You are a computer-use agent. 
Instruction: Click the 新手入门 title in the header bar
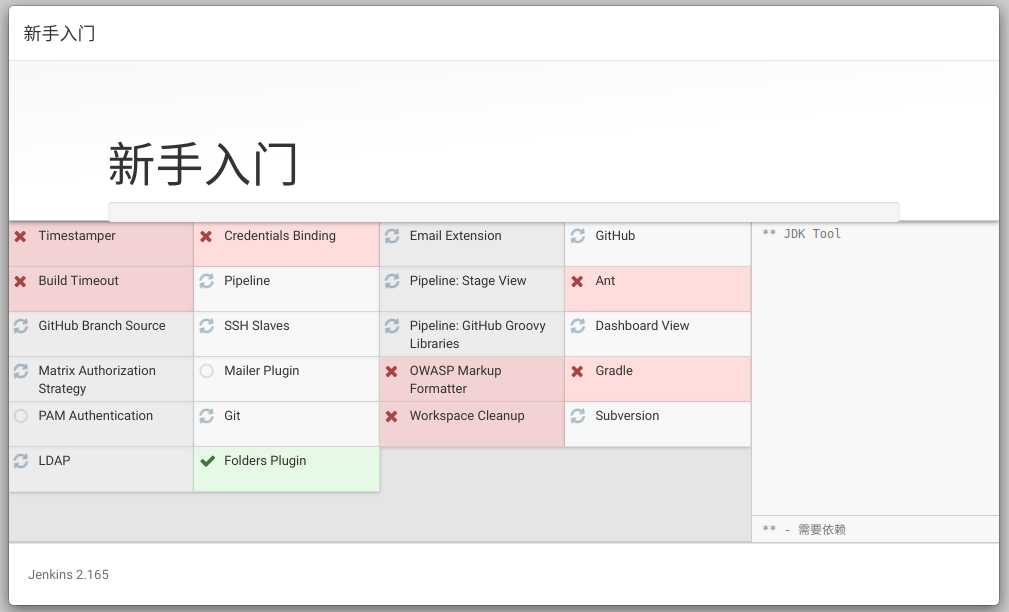tap(59, 33)
